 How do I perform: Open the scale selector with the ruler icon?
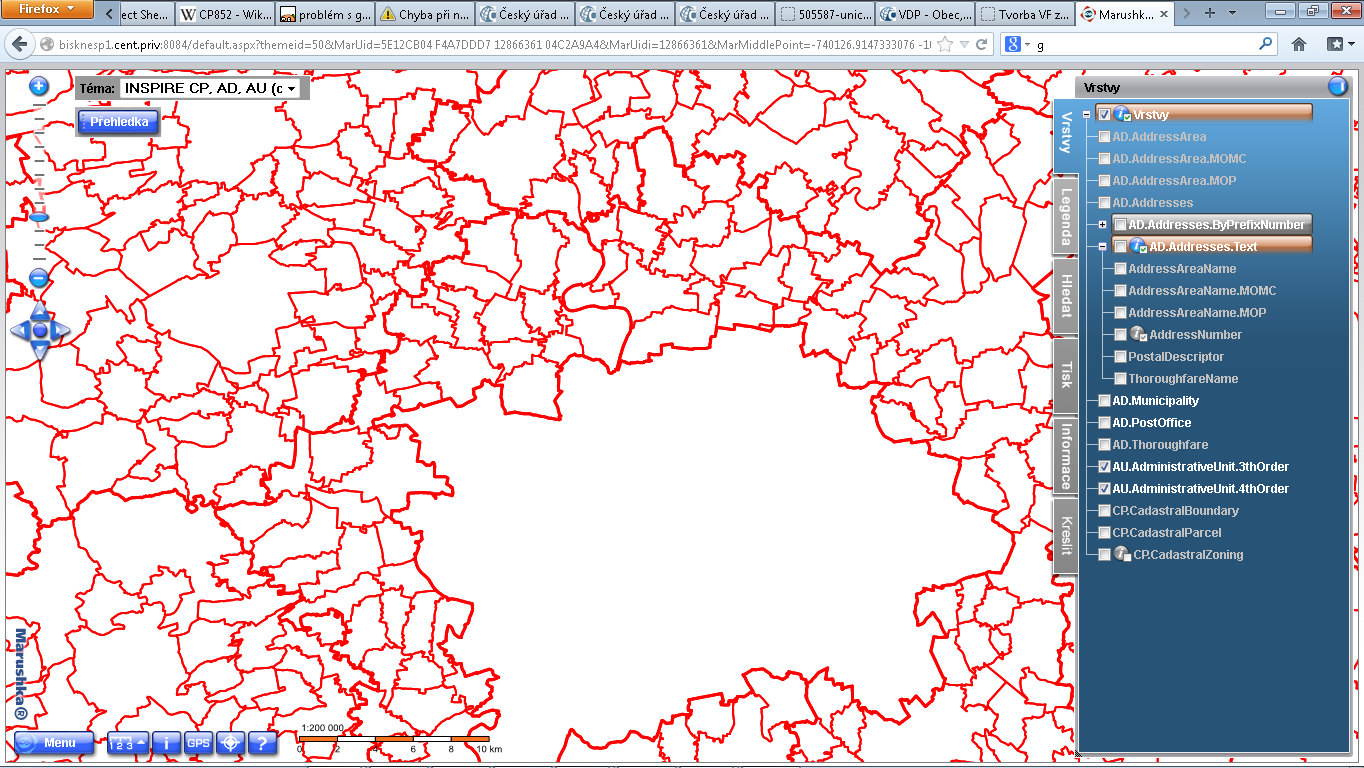point(127,743)
